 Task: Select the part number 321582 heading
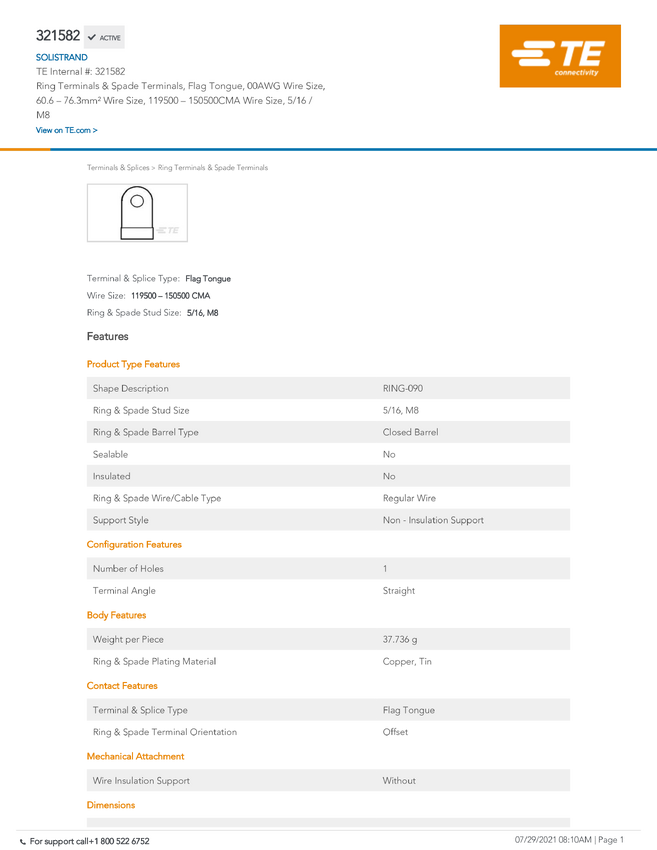click(58, 36)
